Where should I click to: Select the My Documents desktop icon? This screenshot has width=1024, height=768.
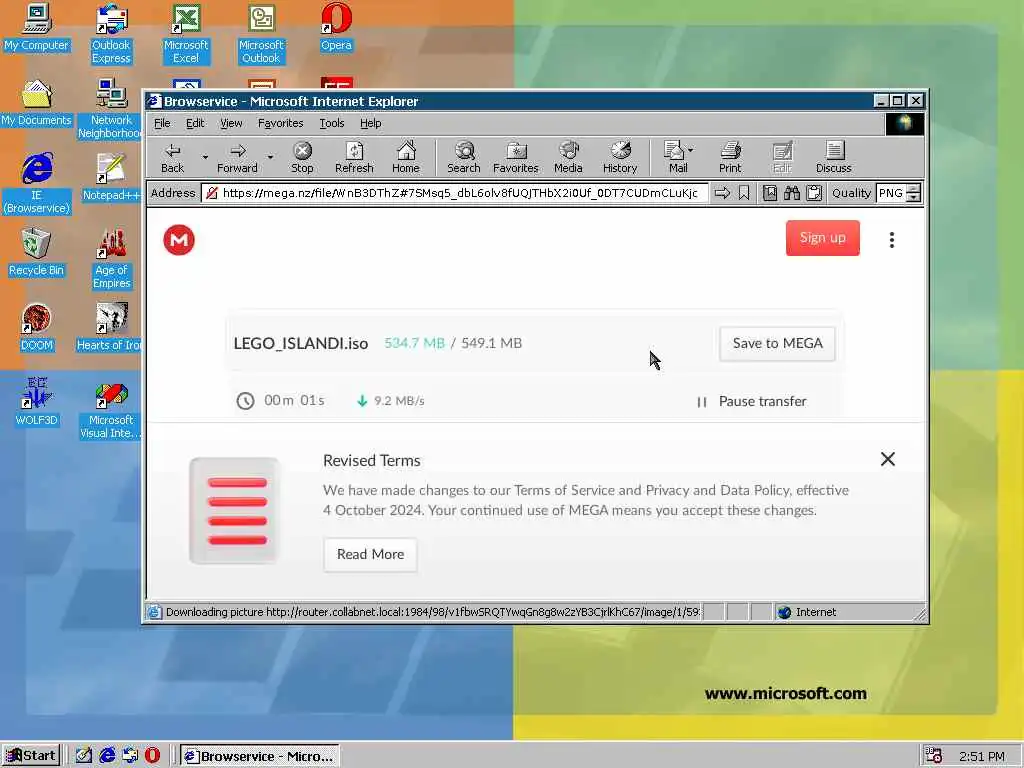tap(36, 103)
